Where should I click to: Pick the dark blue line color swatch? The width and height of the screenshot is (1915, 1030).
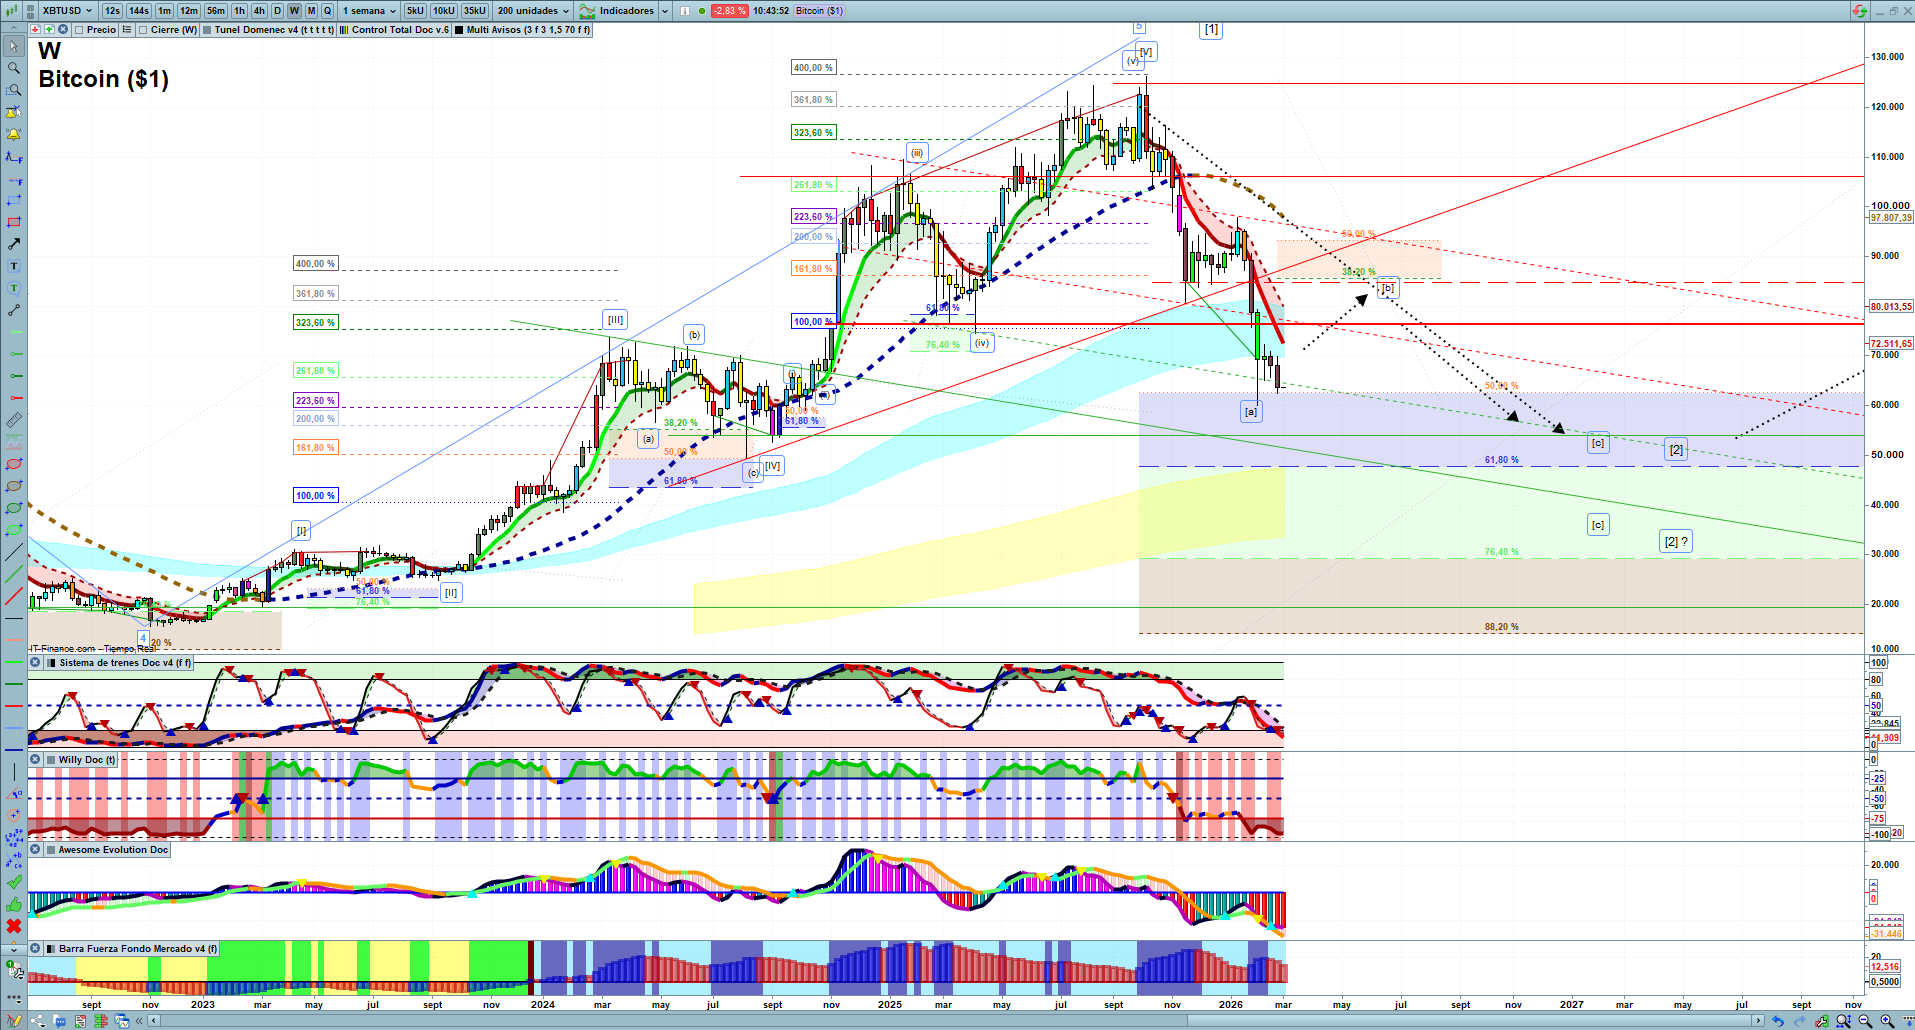[x=14, y=750]
